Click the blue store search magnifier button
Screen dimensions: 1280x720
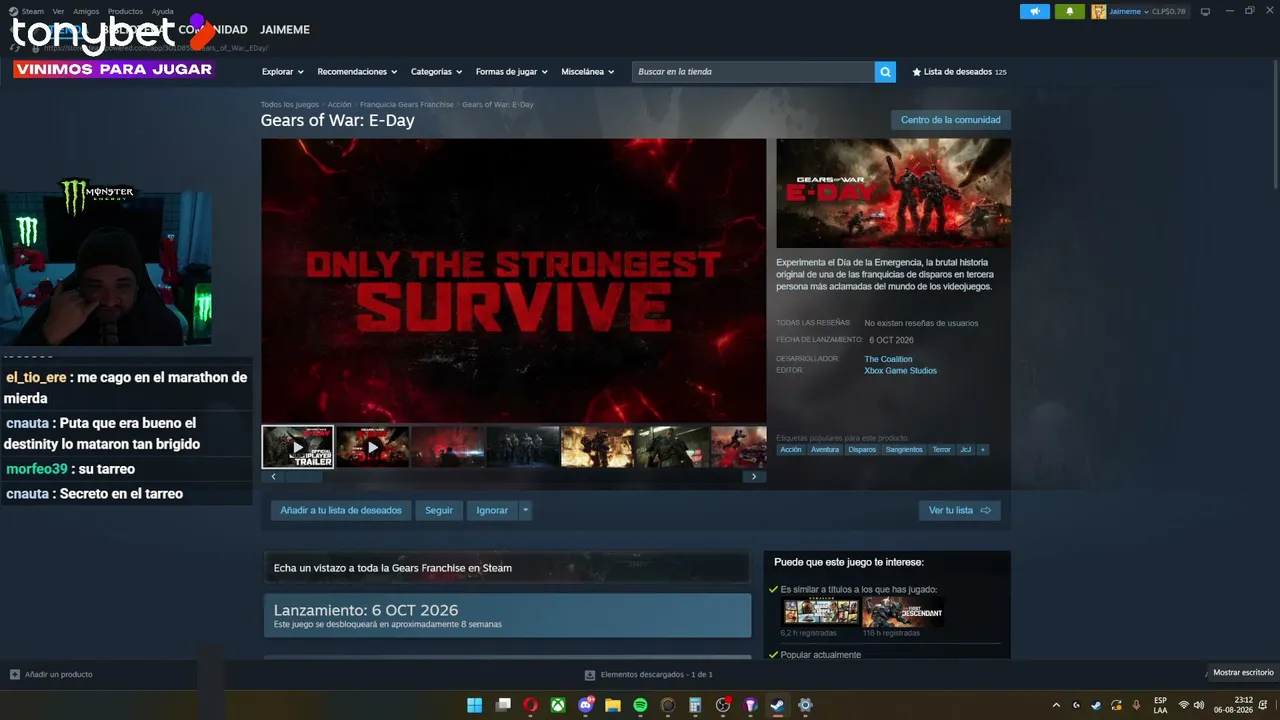click(x=885, y=72)
